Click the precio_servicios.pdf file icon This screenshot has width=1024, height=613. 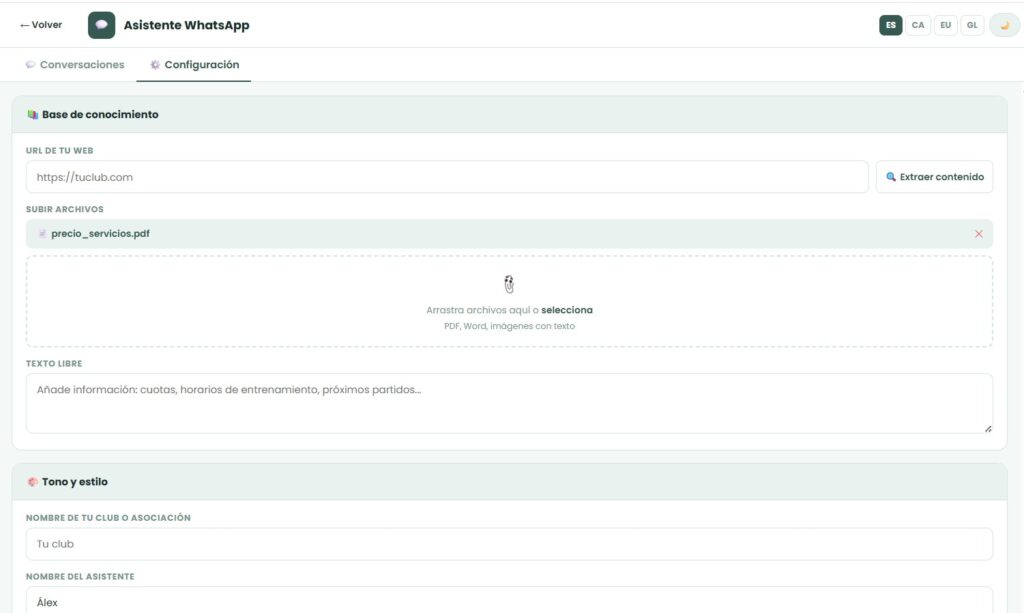(x=42, y=234)
